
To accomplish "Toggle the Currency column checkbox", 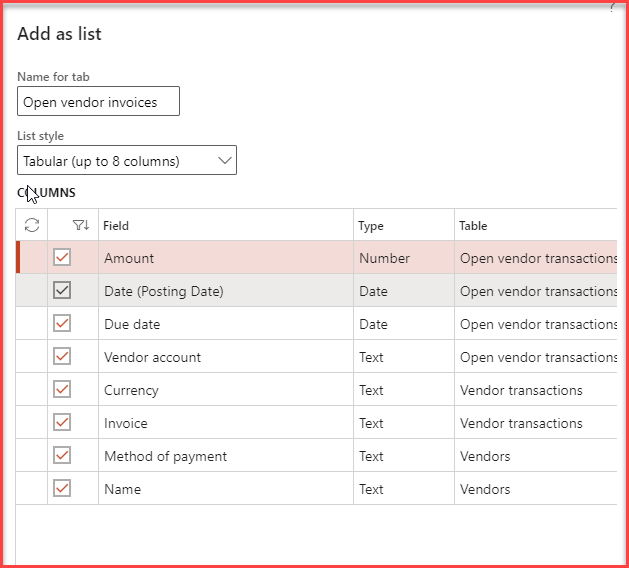I will tap(62, 389).
